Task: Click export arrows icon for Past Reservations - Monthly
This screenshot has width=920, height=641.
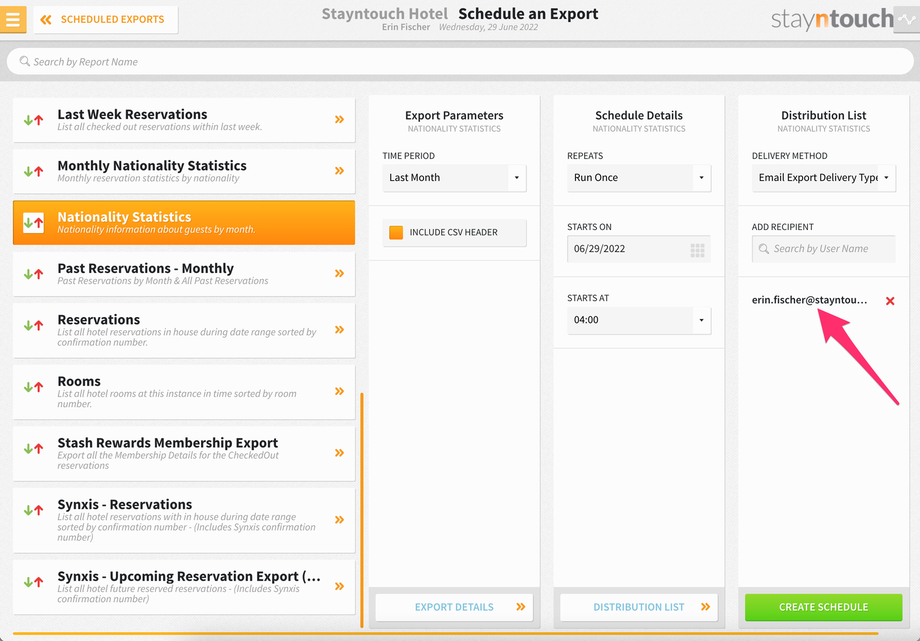Action: [x=33, y=274]
